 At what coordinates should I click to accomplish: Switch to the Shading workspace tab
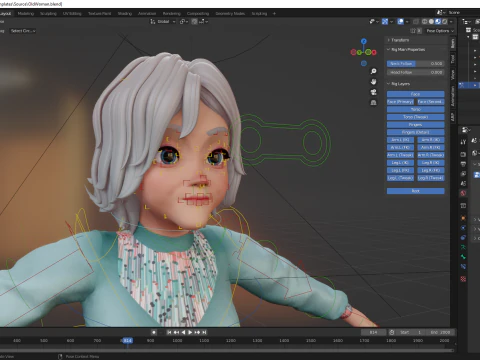(x=125, y=14)
